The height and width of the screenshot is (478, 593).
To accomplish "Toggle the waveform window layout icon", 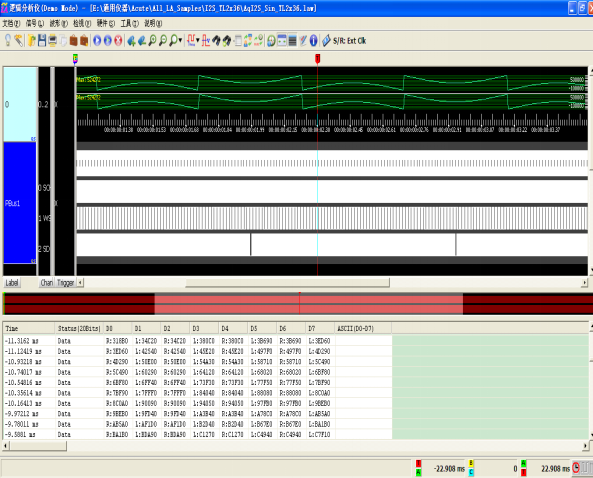I will [282, 40].
